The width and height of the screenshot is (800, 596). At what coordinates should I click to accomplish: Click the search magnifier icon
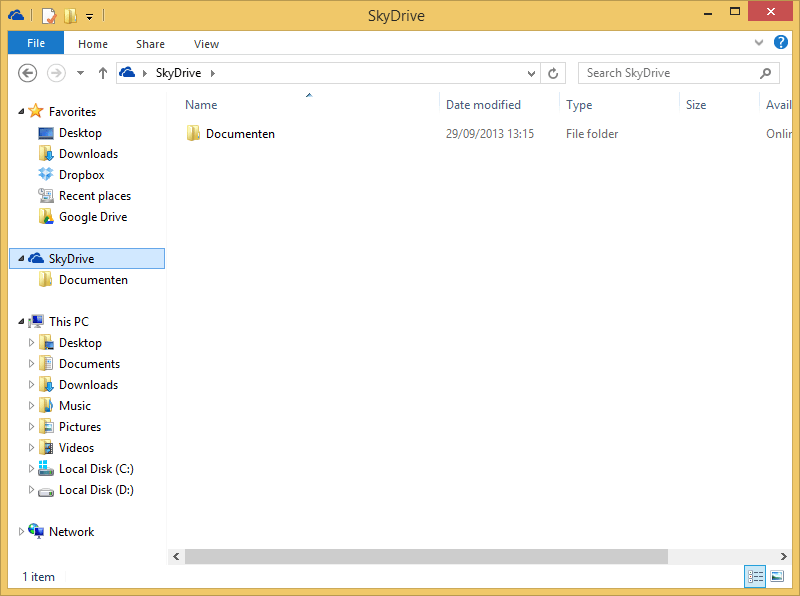765,73
